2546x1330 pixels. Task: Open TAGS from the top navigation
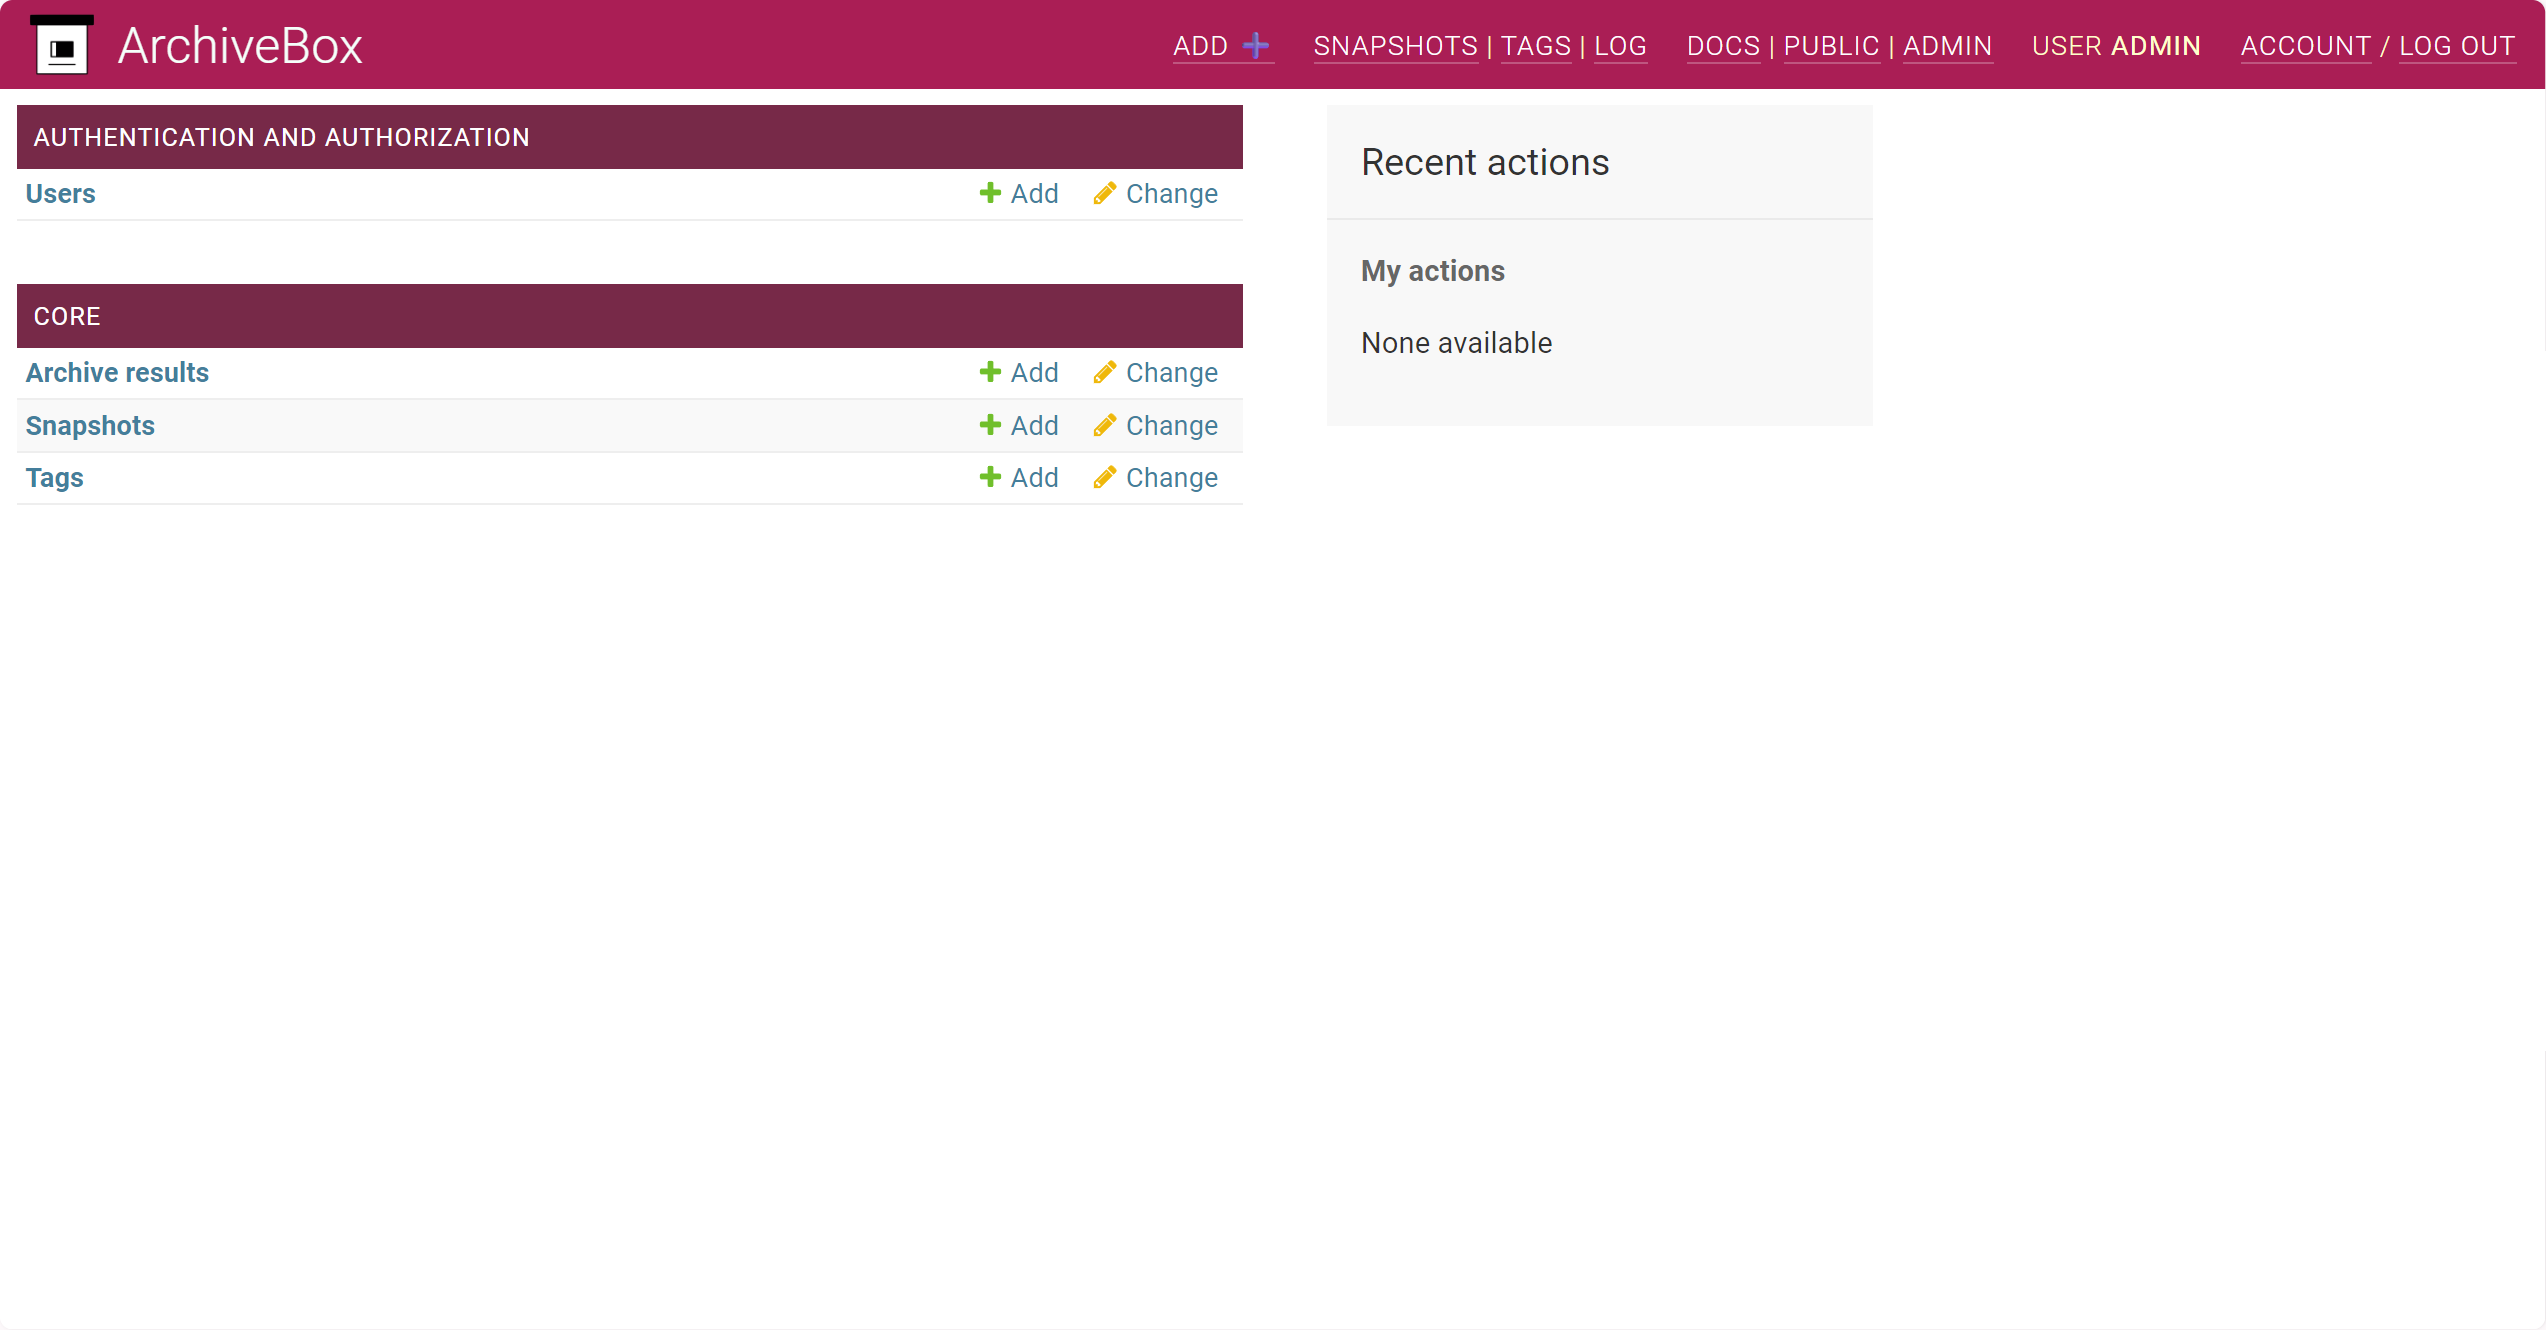pos(1536,46)
